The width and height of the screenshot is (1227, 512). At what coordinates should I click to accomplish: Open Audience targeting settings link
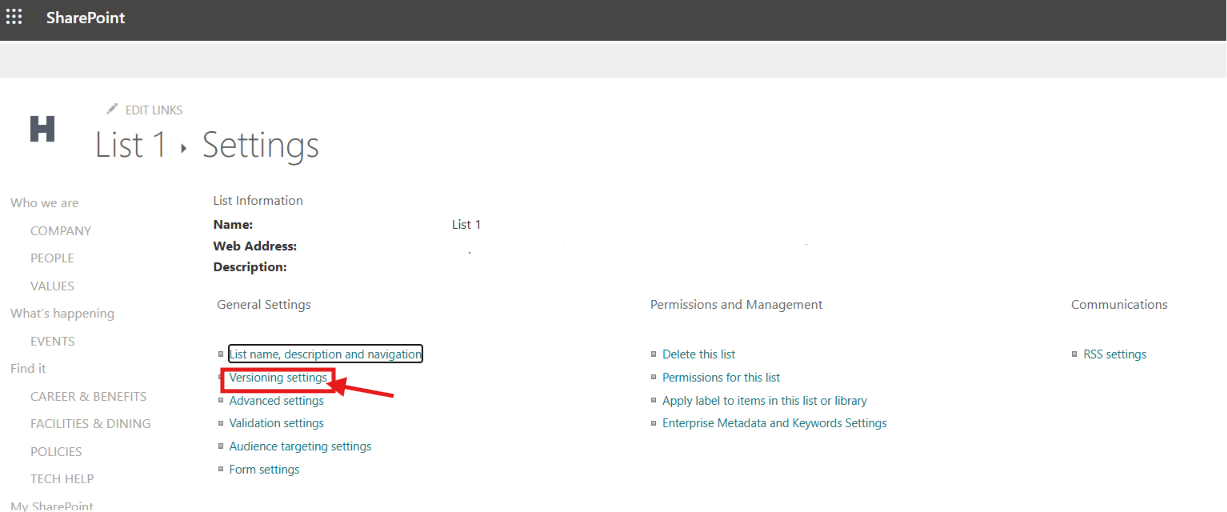[300, 447]
